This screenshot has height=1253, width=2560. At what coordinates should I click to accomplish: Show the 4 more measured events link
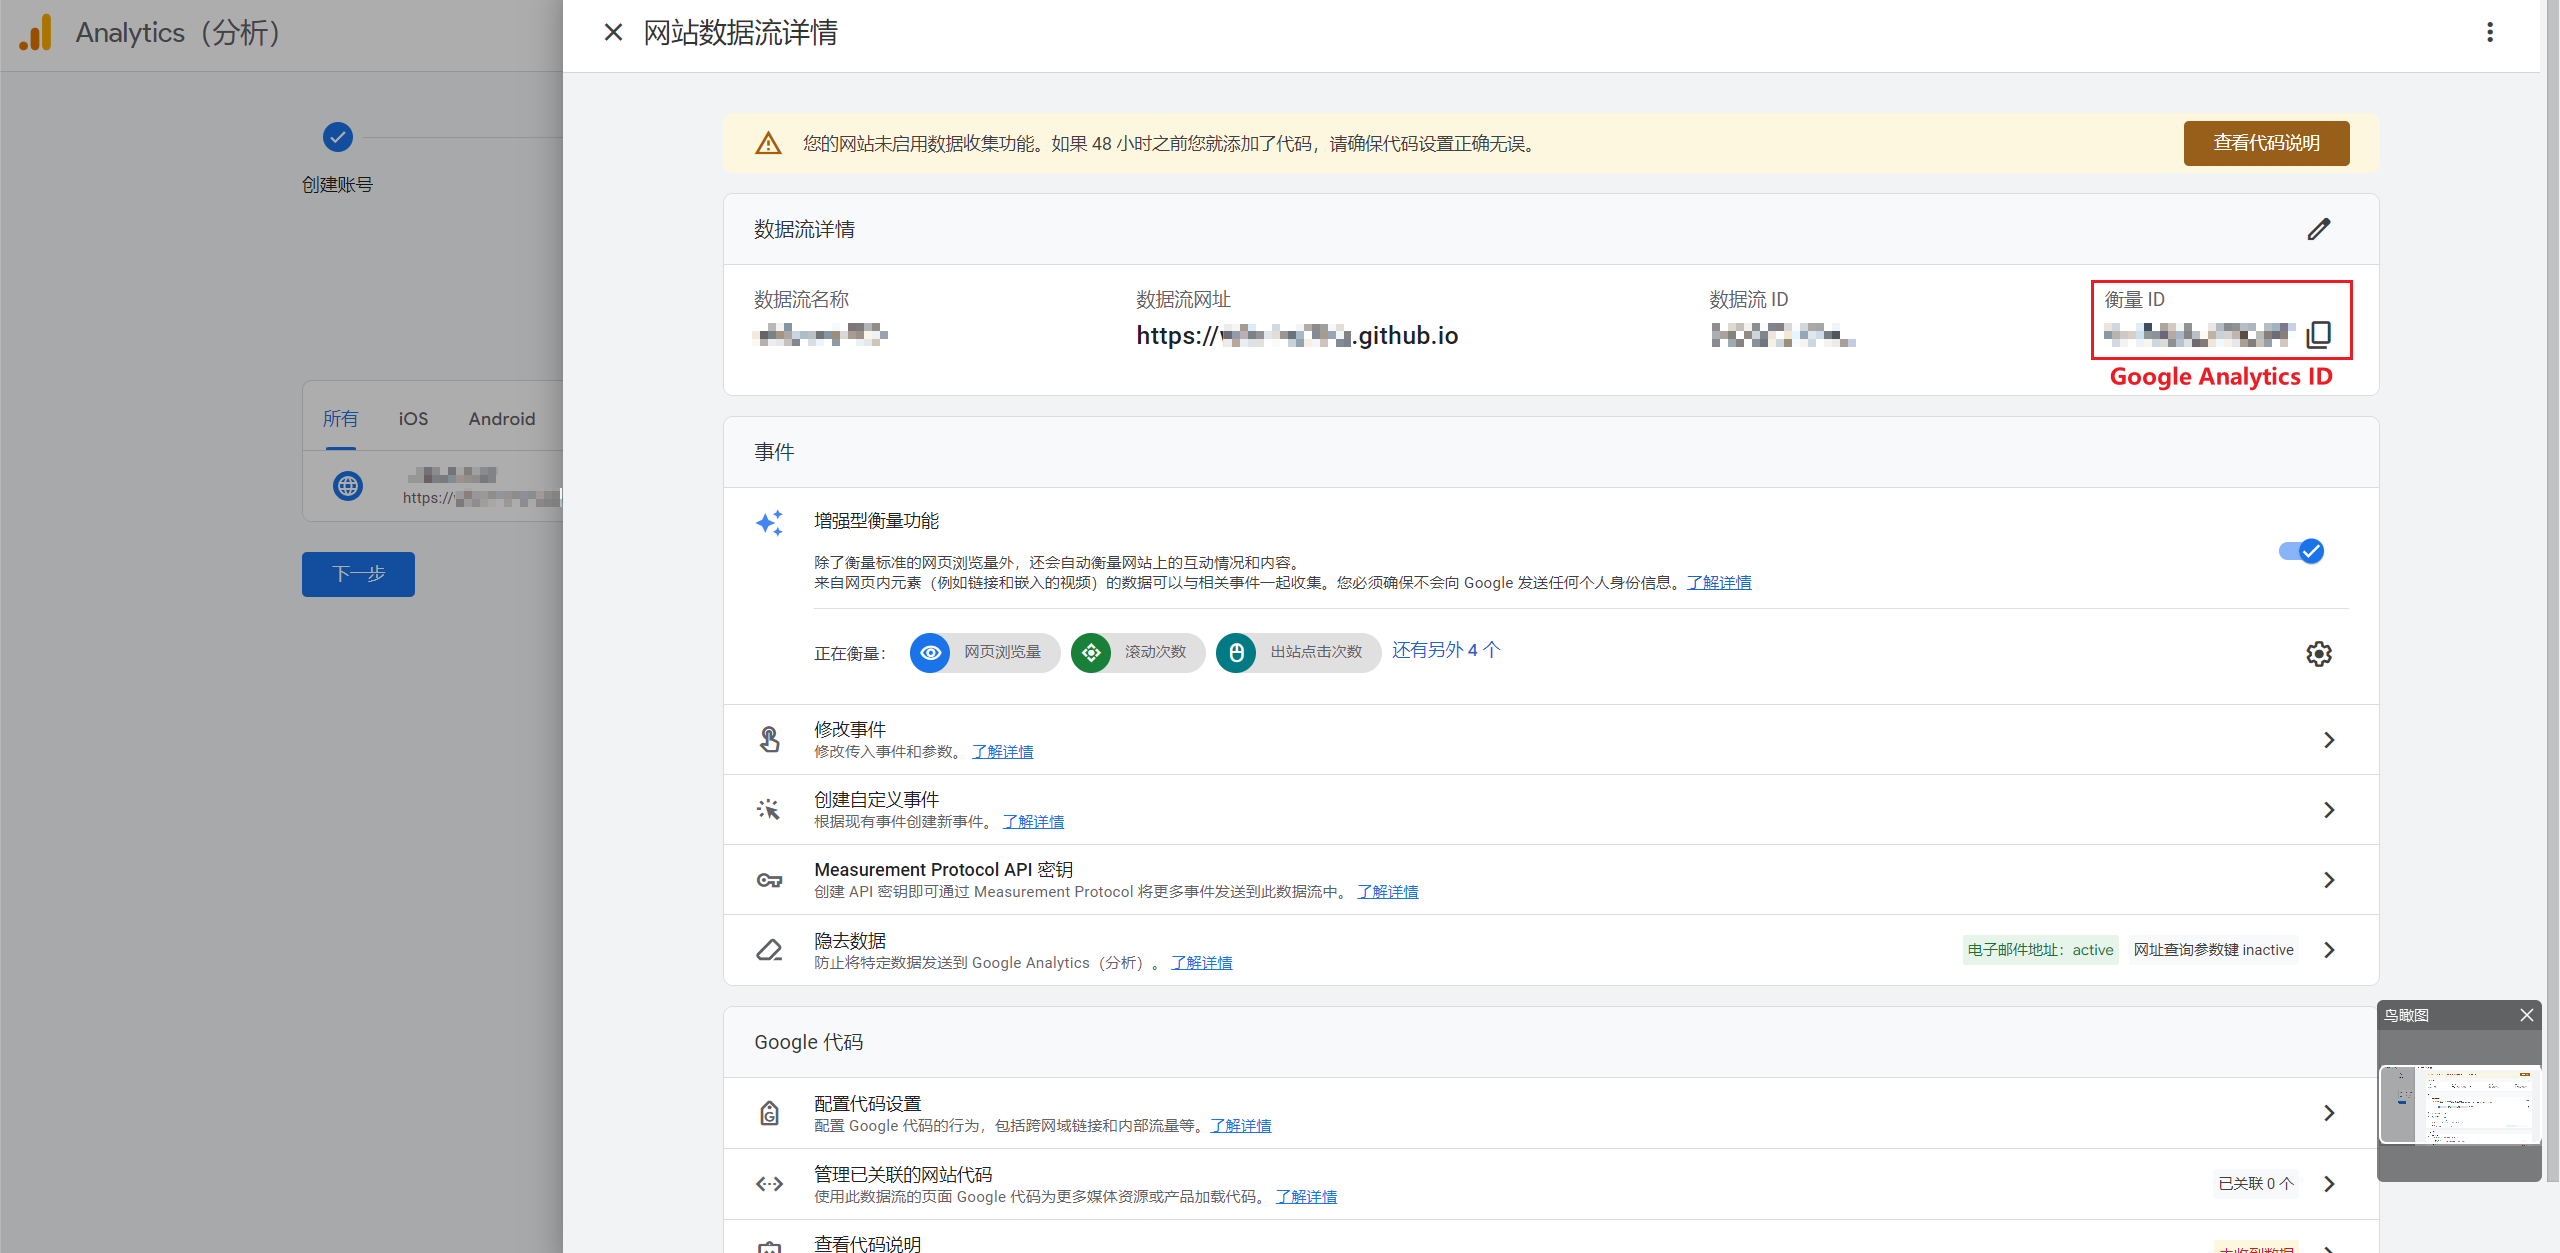[x=1446, y=650]
